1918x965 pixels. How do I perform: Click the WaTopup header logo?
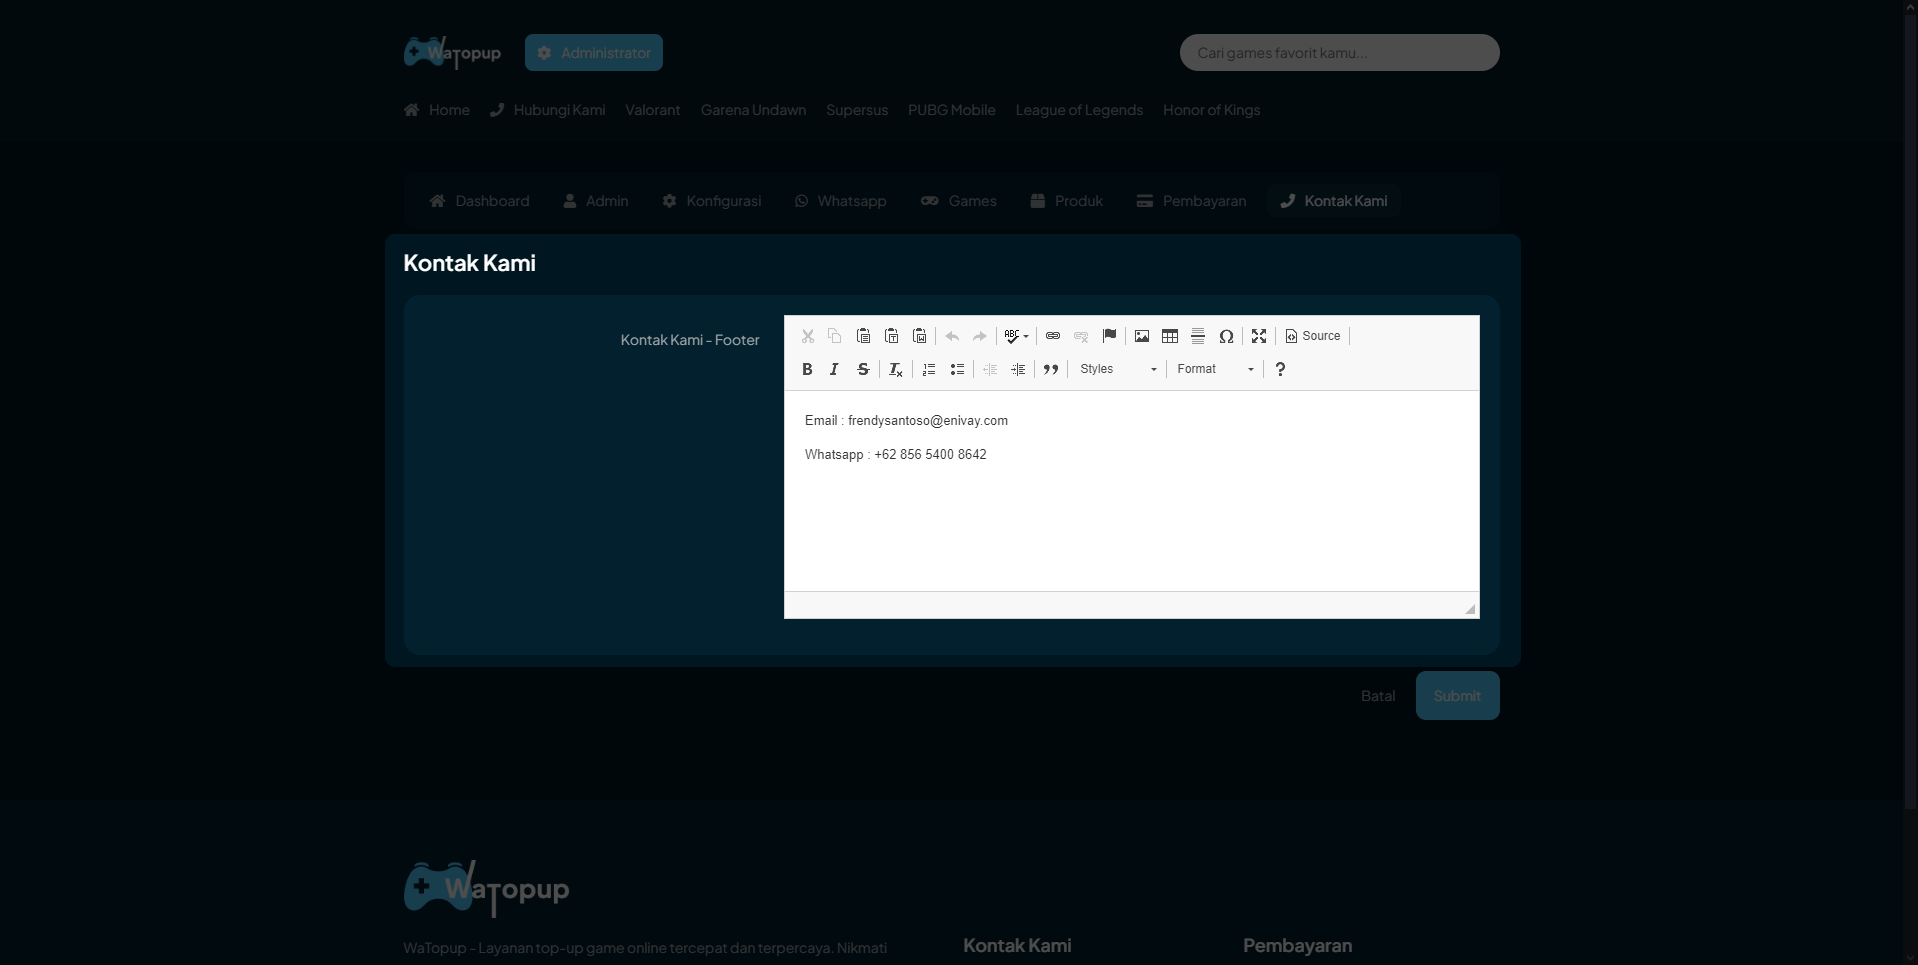click(x=452, y=52)
